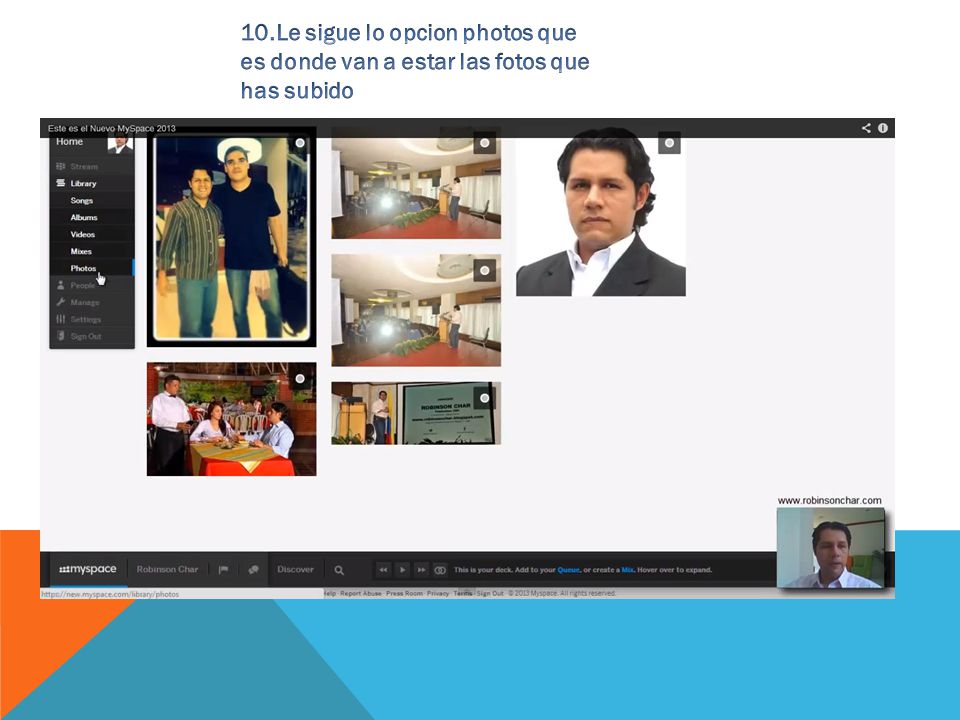Click the rewind player button

tap(383, 570)
